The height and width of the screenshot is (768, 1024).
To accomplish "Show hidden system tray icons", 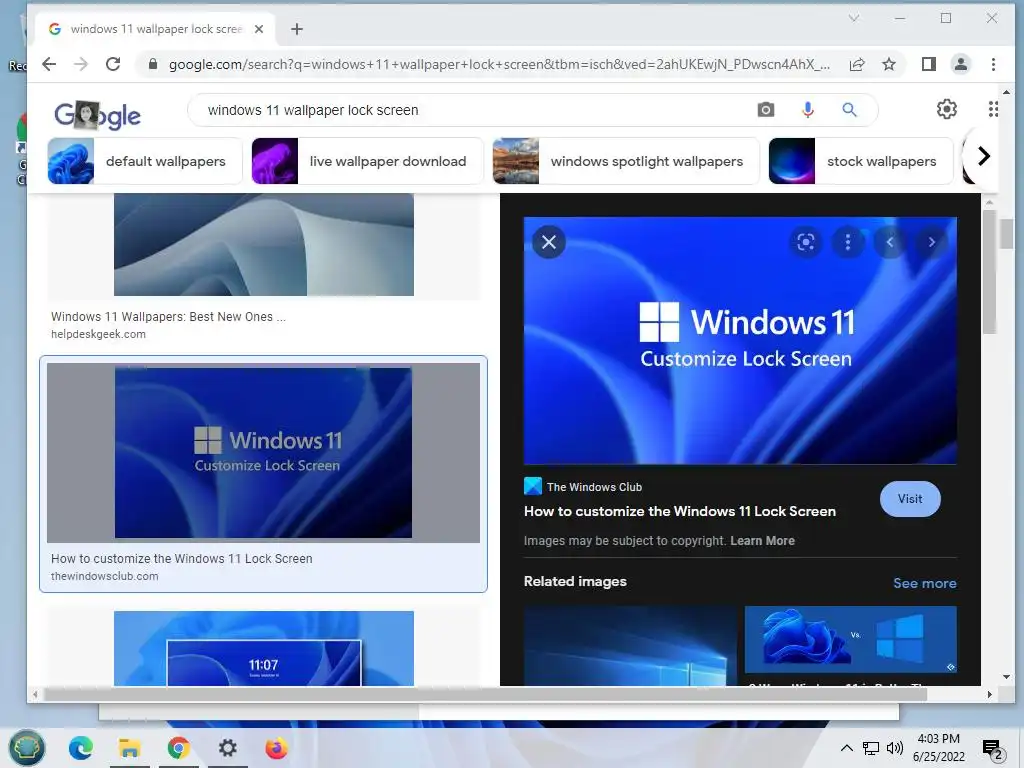I will (x=846, y=748).
